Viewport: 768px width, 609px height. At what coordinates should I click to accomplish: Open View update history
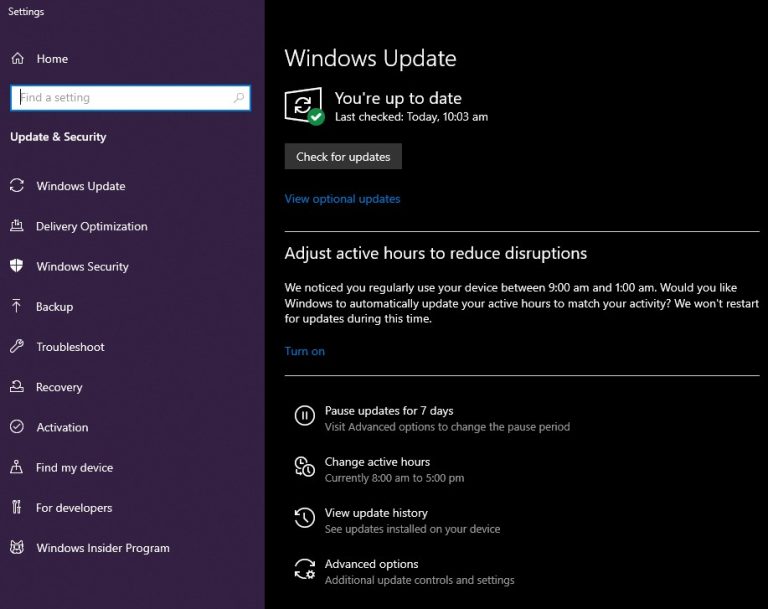coord(376,513)
